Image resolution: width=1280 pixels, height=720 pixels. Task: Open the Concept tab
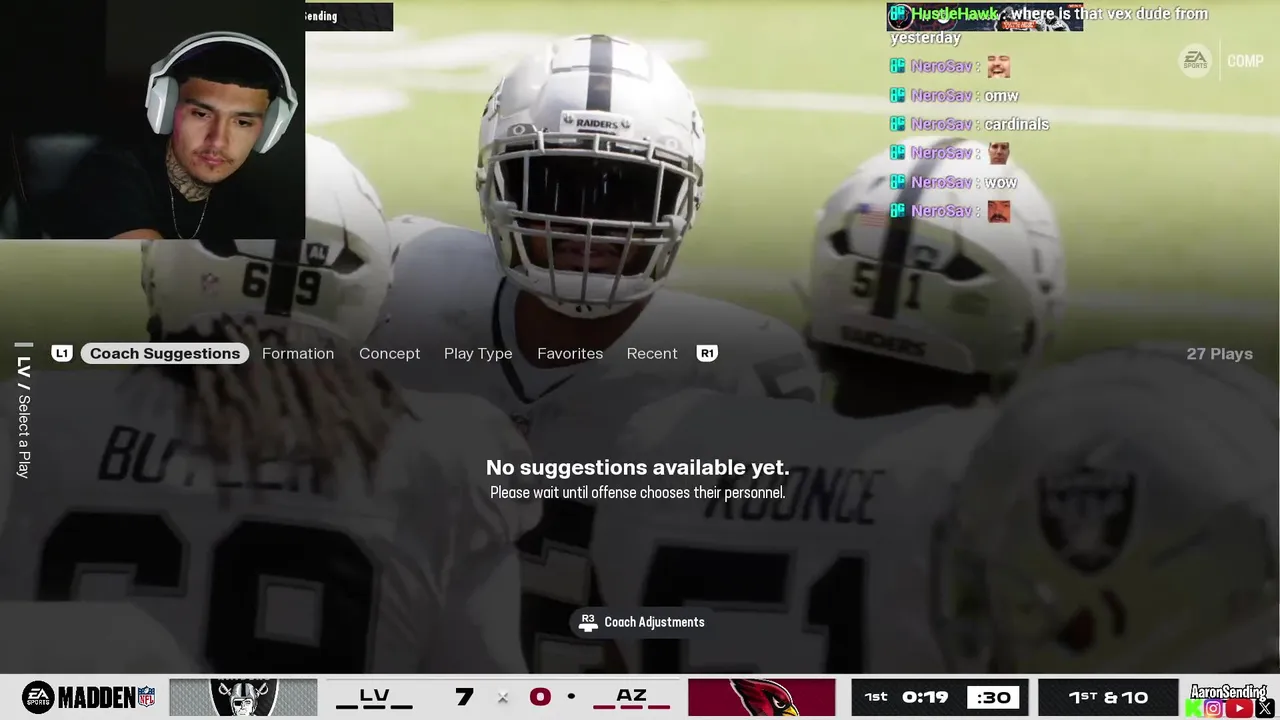390,353
